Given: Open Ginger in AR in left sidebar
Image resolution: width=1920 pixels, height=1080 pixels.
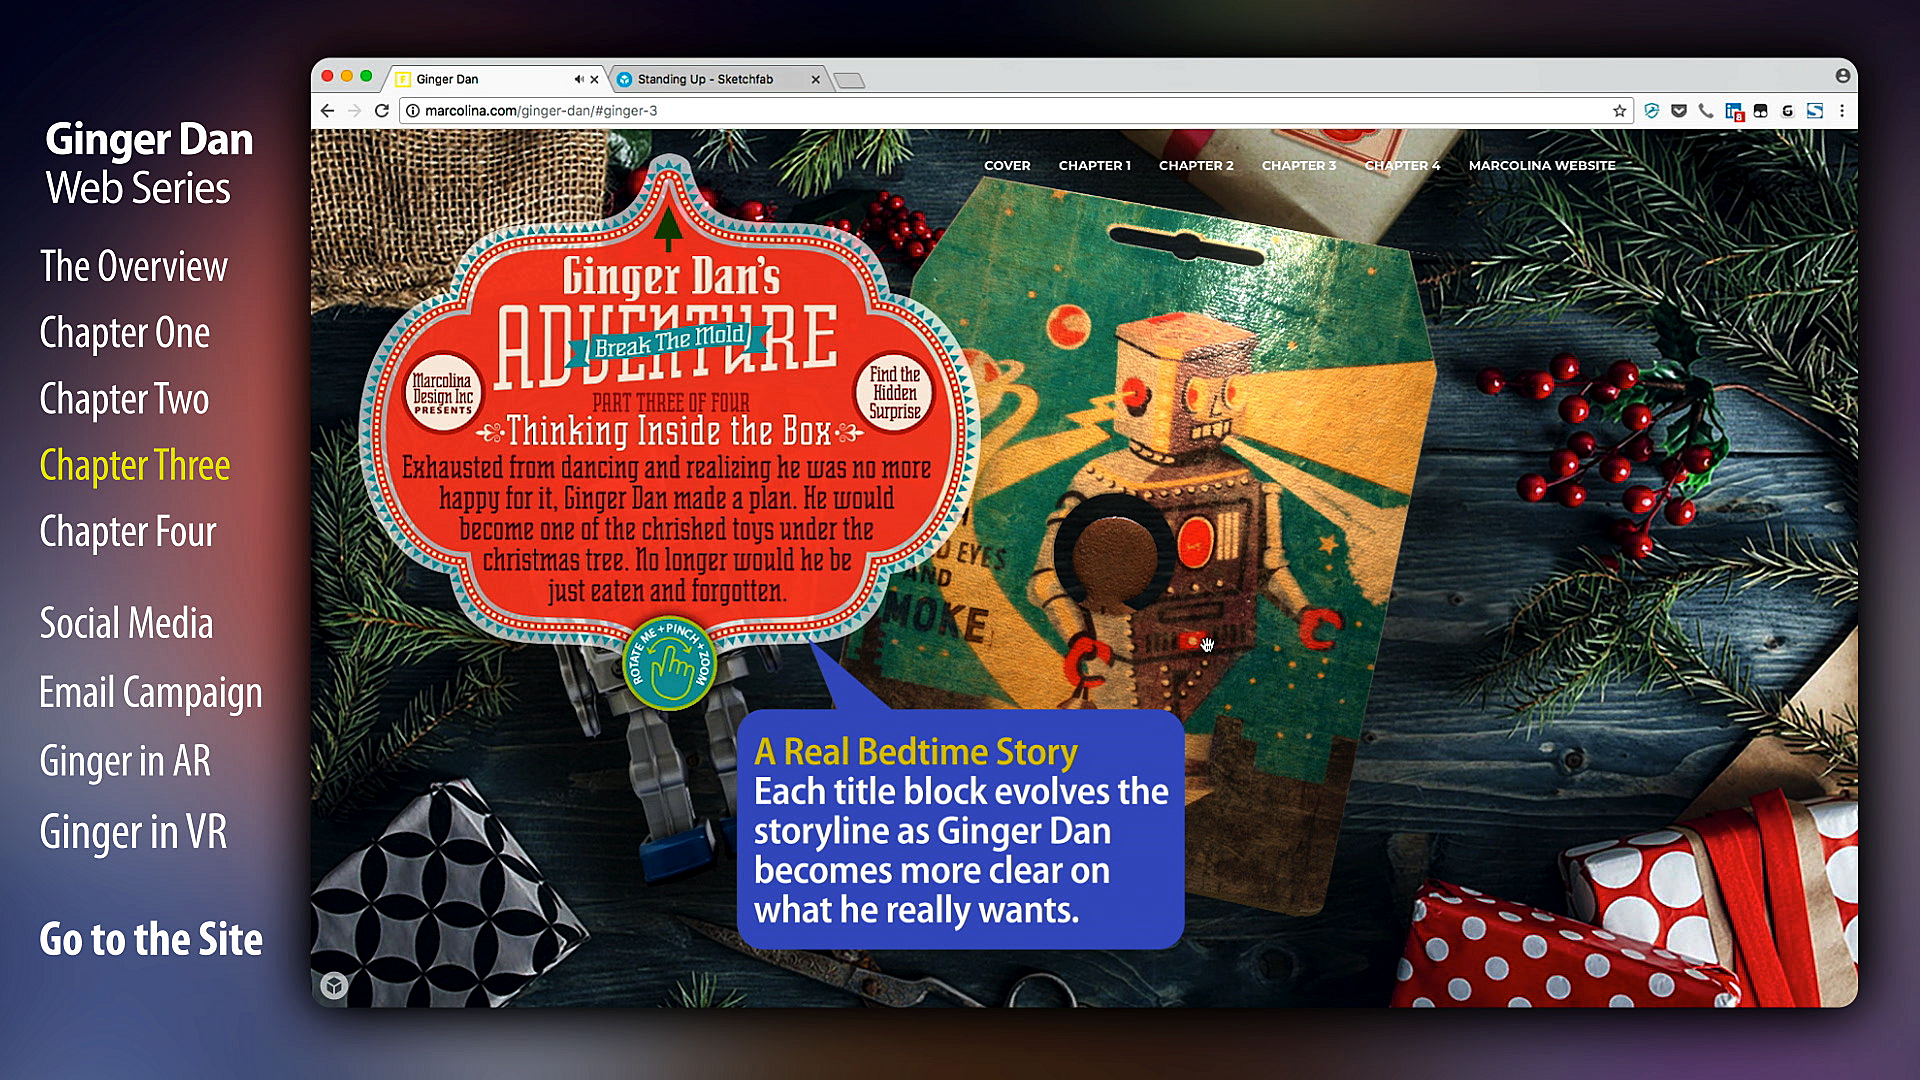Looking at the screenshot, I should [x=125, y=761].
